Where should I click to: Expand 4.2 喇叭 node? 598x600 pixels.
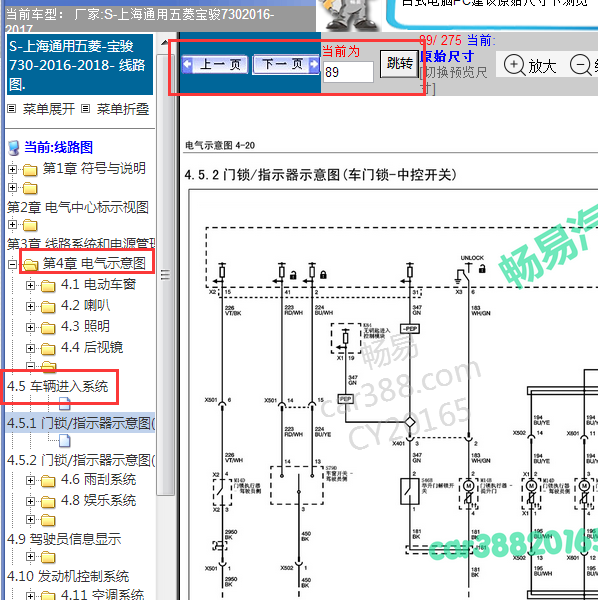point(30,306)
